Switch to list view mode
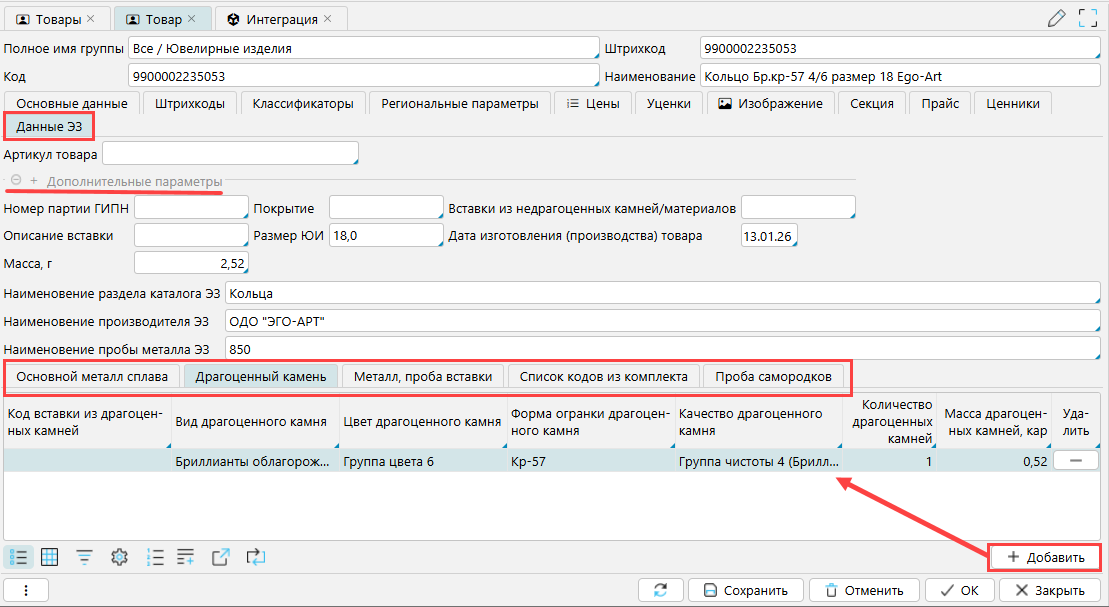 (18, 557)
